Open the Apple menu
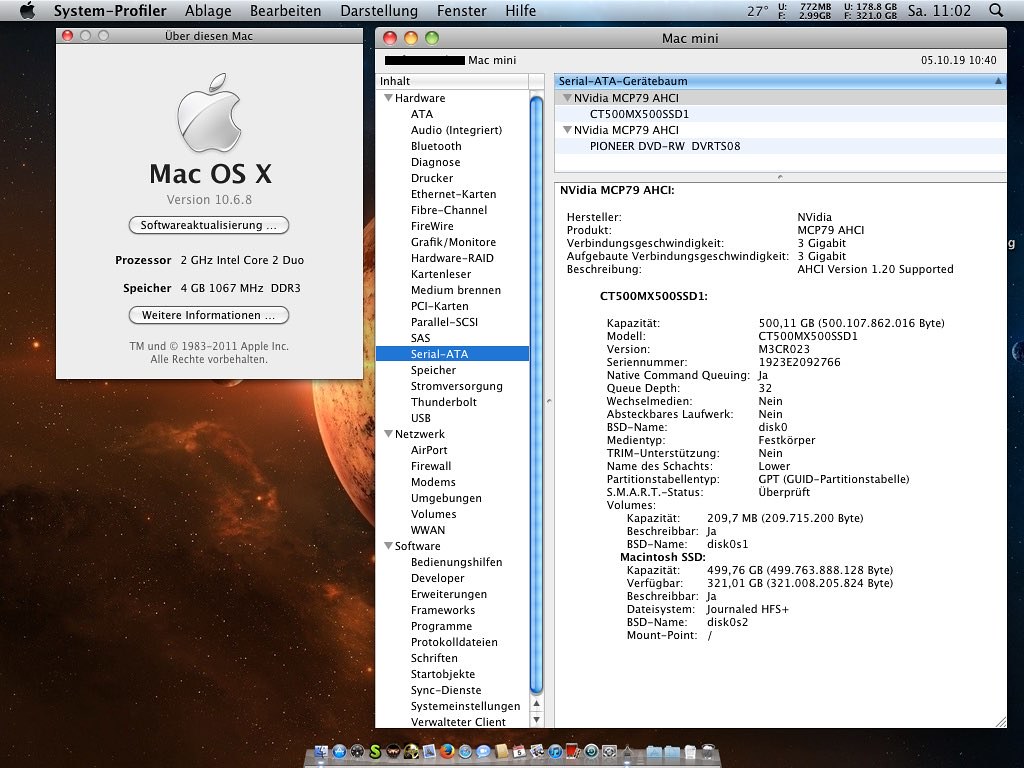Screen dimensions: 1024x768 click(27, 11)
